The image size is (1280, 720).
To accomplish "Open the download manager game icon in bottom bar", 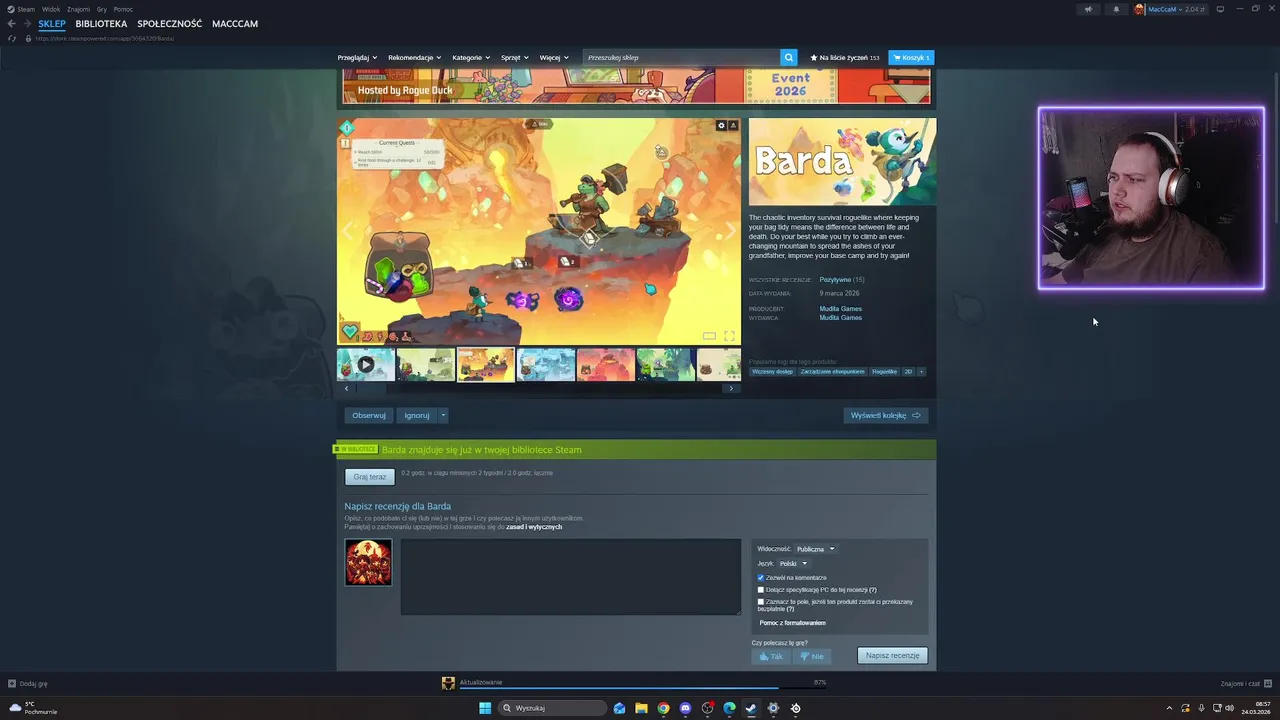I will click(448, 683).
